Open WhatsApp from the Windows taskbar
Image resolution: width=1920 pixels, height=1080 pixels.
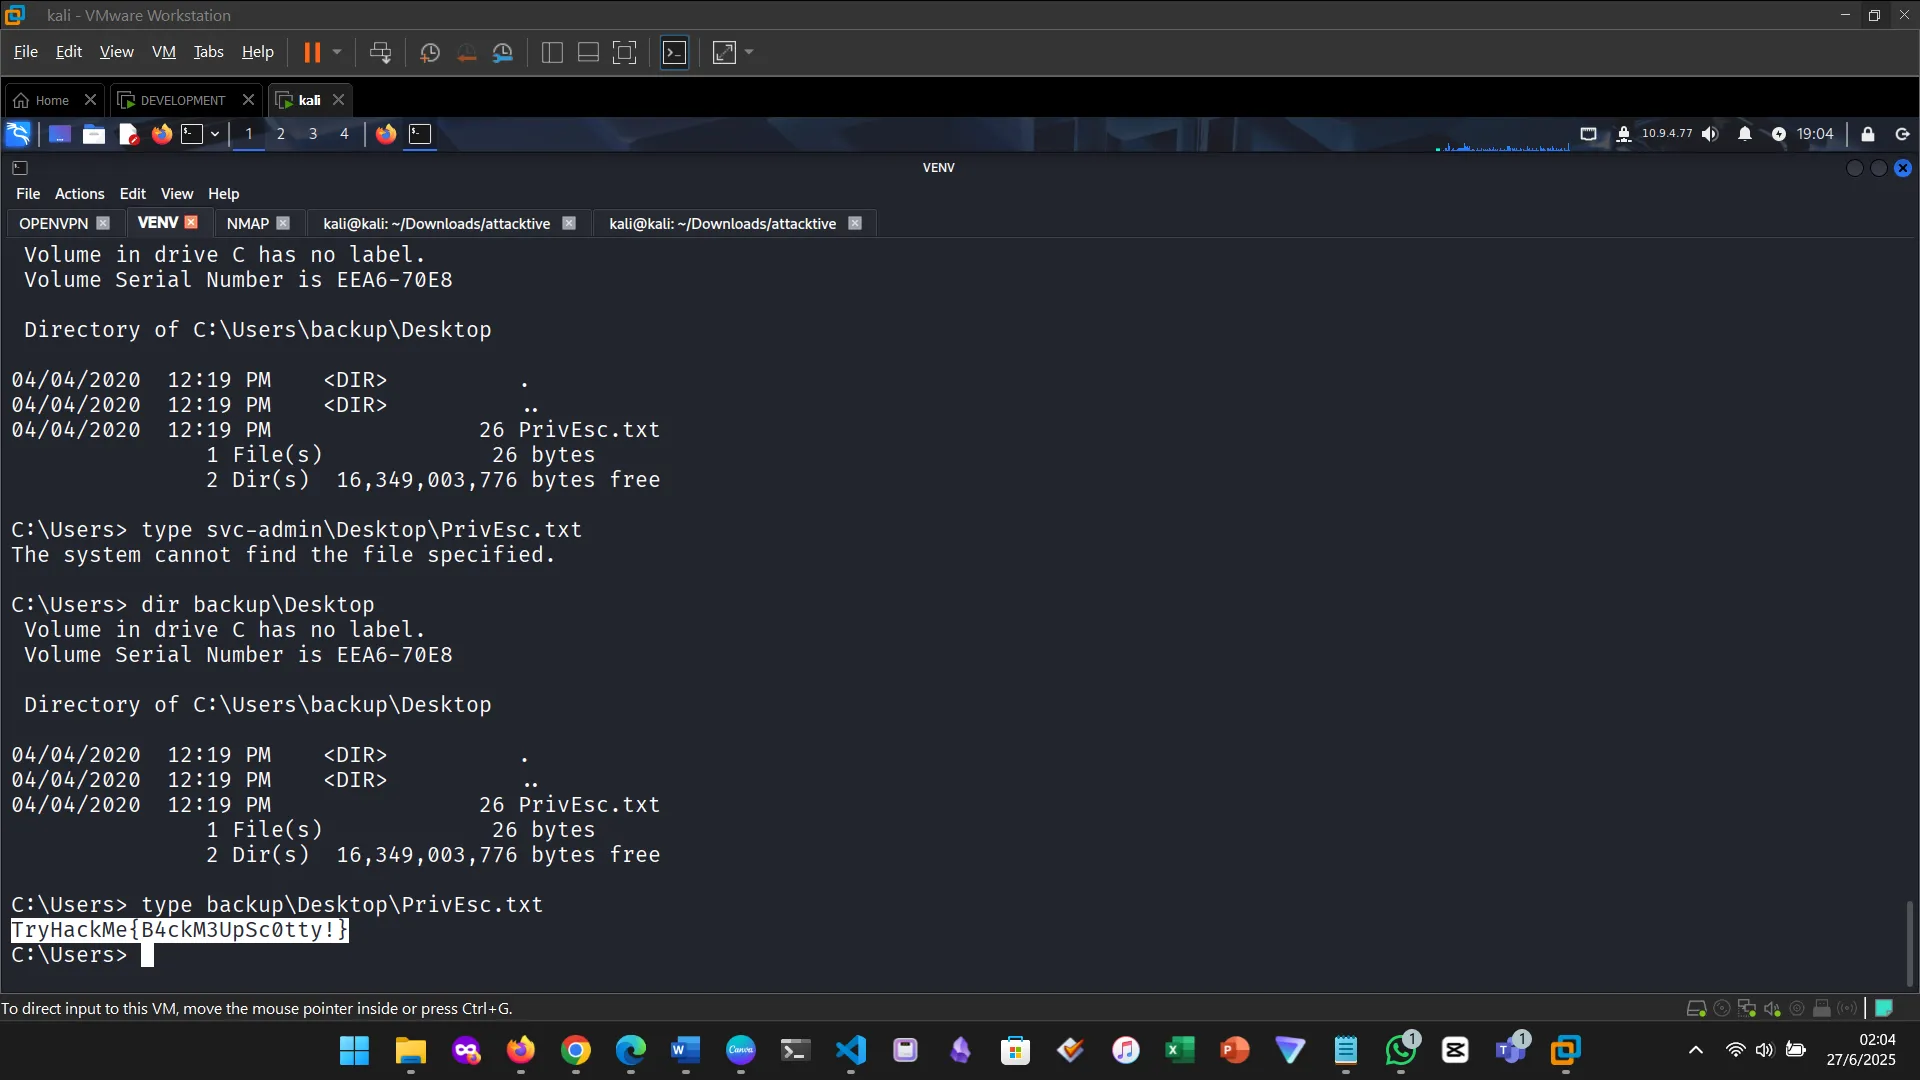[x=1400, y=1051]
